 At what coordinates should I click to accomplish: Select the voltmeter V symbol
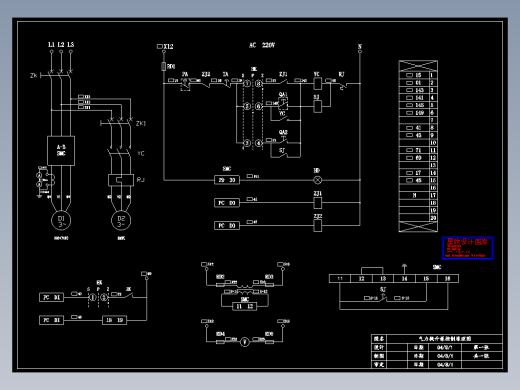click(245, 342)
